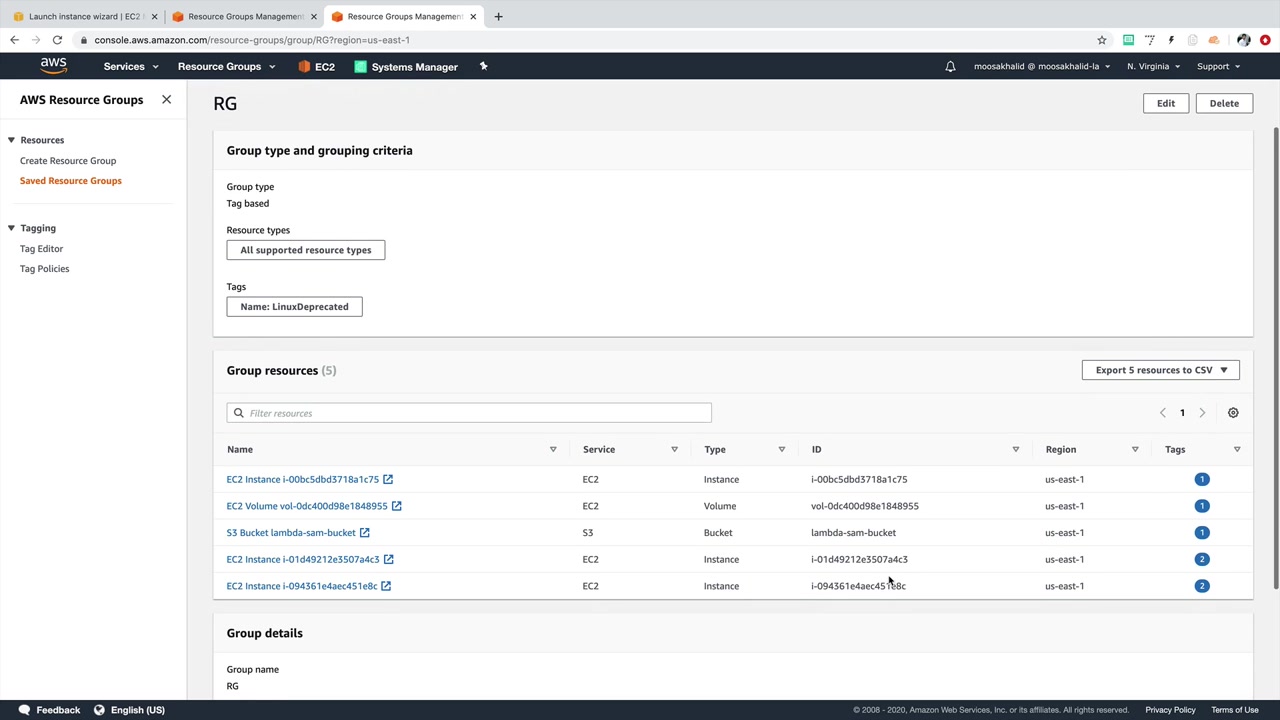Select Saved Resource Groups in sidebar
Image resolution: width=1280 pixels, height=720 pixels.
[x=71, y=181]
